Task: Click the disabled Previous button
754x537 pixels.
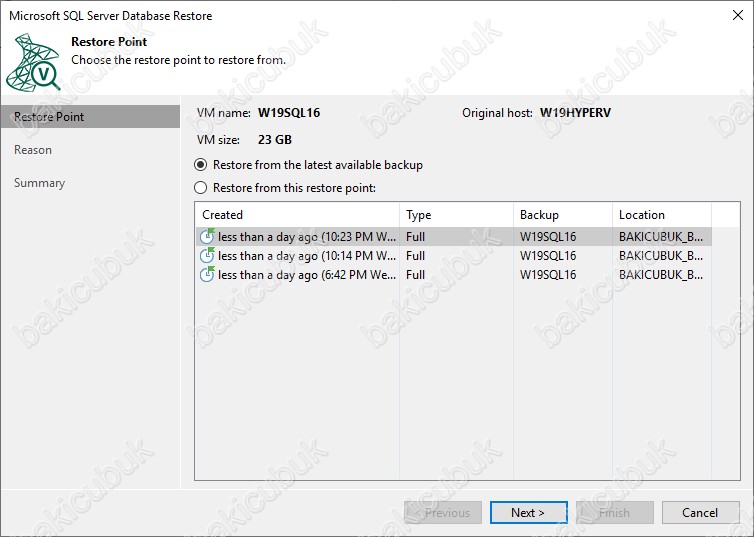Action: pos(443,512)
